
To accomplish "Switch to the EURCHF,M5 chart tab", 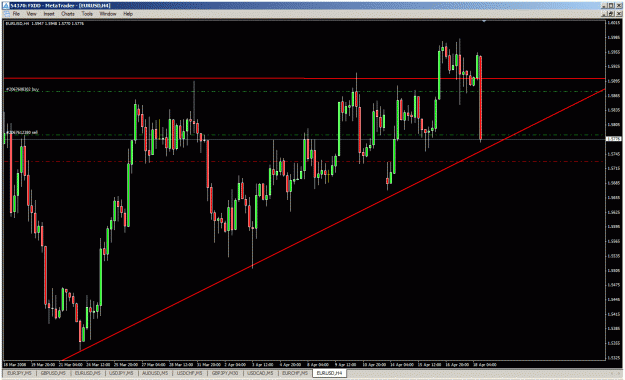I will coord(295,373).
